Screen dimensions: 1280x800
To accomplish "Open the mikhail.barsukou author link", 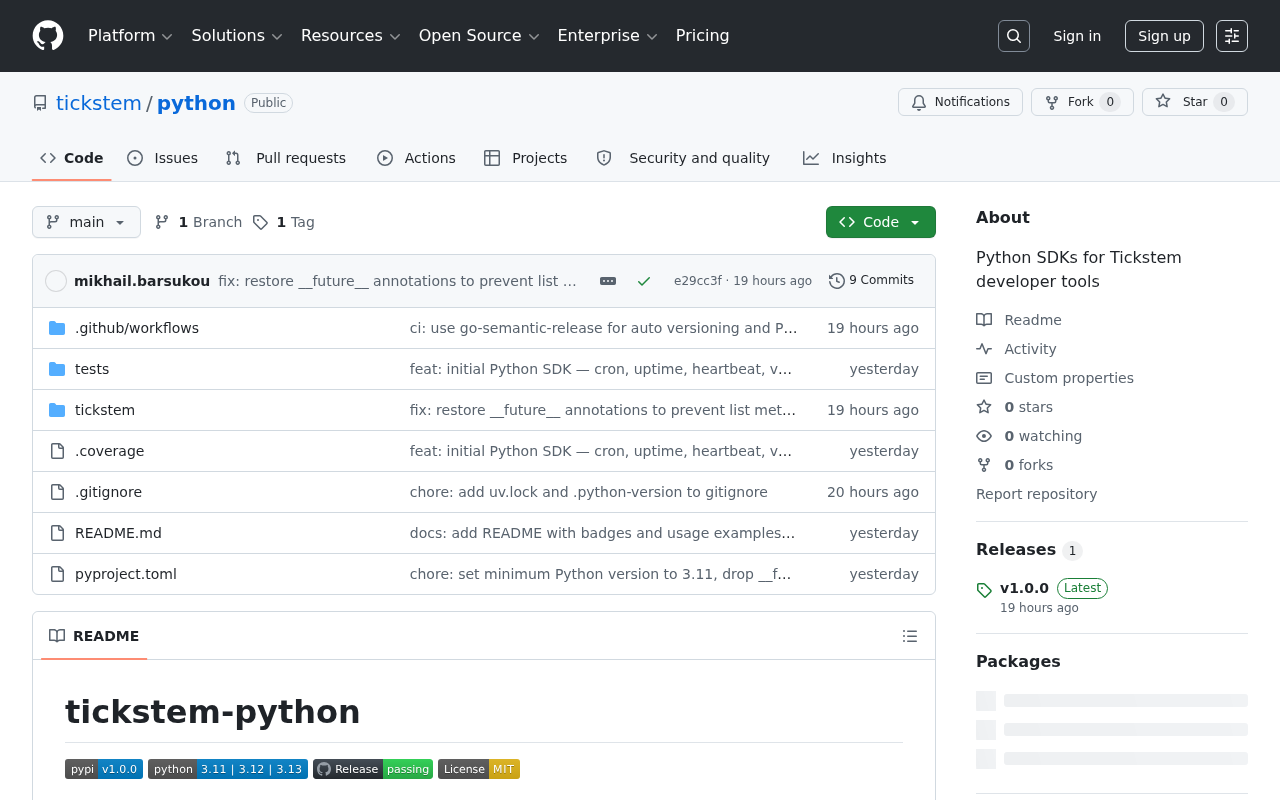I will tap(142, 281).
